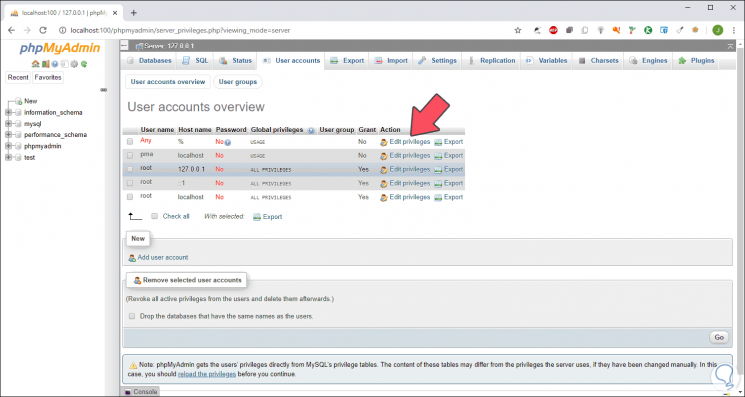This screenshot has height=397, width=745.
Task: Expand the phpmyadmin database node
Action: click(8, 146)
